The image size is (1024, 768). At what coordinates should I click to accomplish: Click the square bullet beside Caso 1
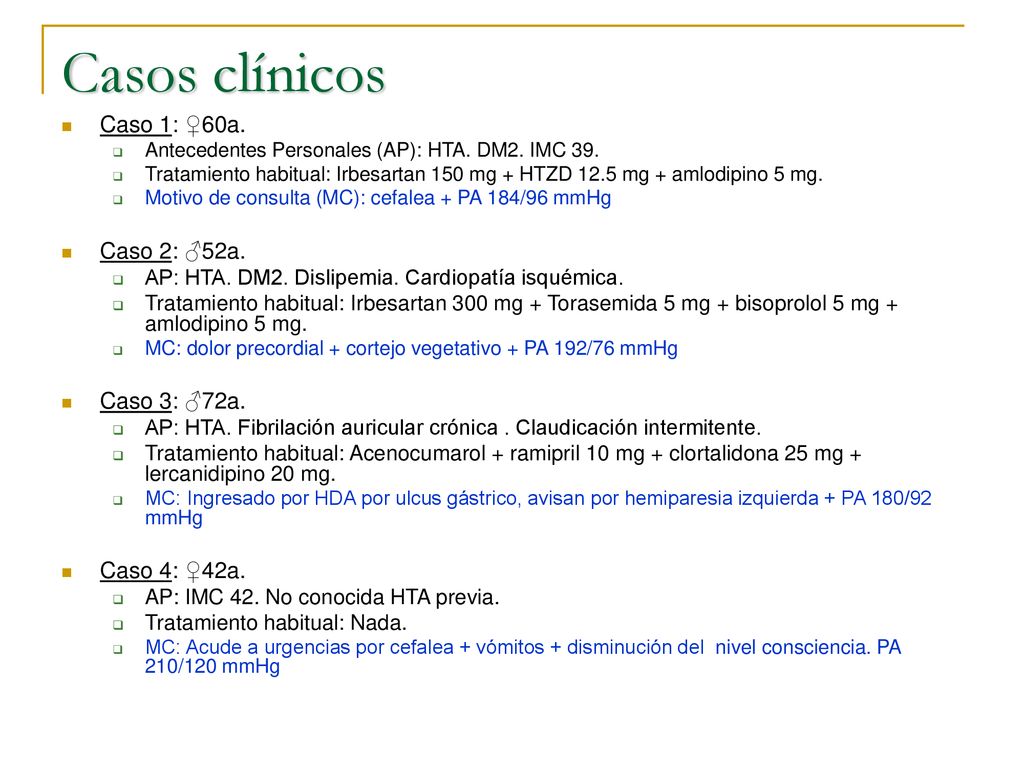[67, 127]
